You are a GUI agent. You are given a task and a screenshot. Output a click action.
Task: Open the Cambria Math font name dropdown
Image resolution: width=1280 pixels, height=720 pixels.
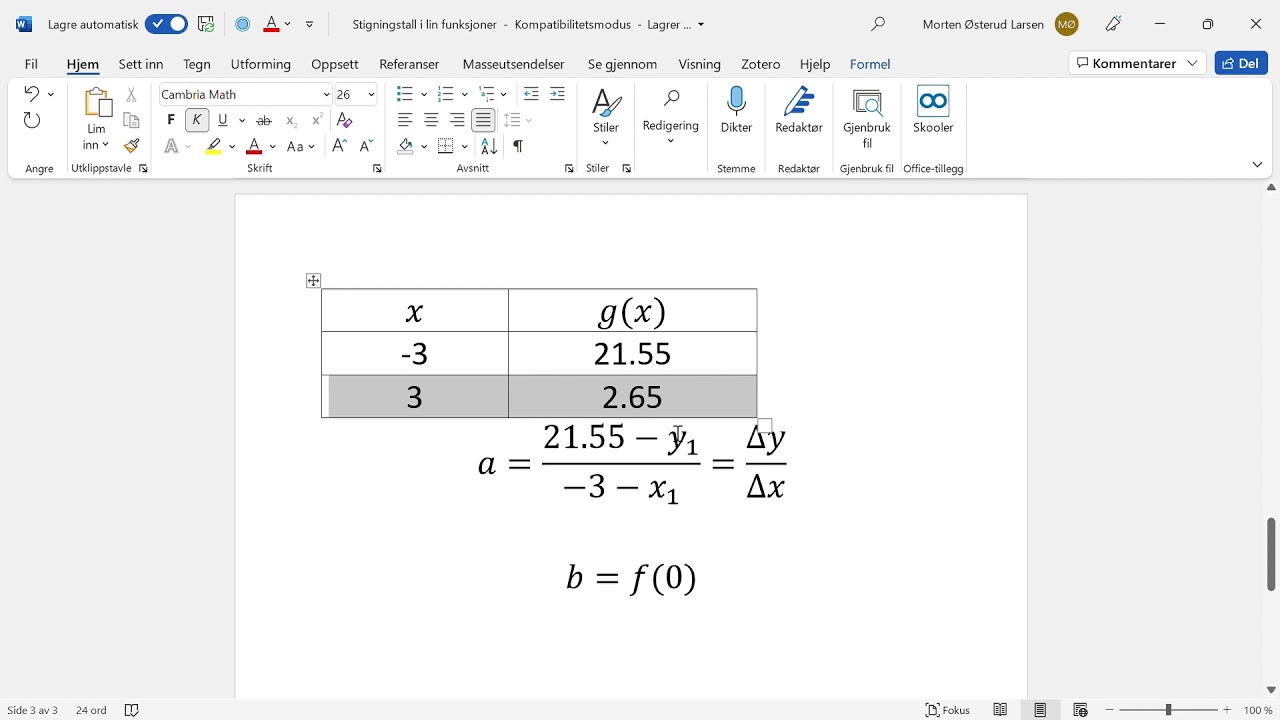tap(326, 94)
